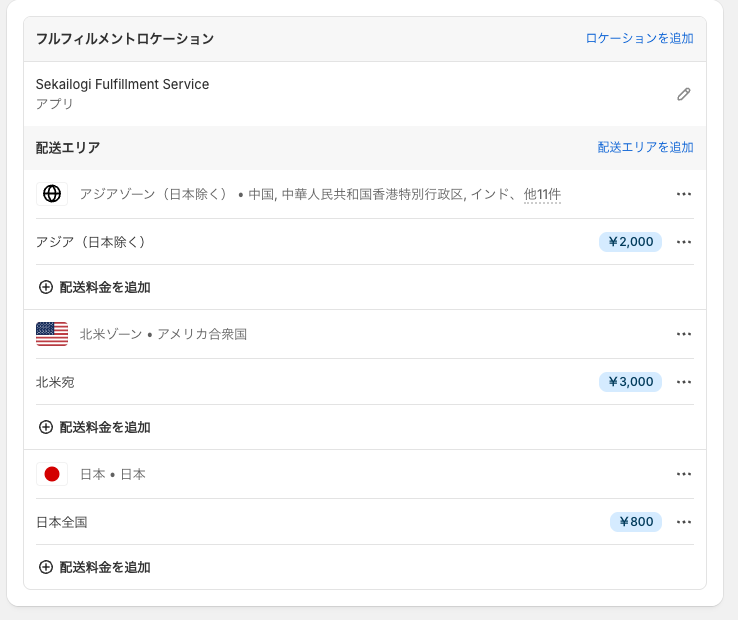Viewport: 738px width, 620px height.
Task: Click 配送エリアを追加 link
Action: pyautogui.click(x=645, y=147)
